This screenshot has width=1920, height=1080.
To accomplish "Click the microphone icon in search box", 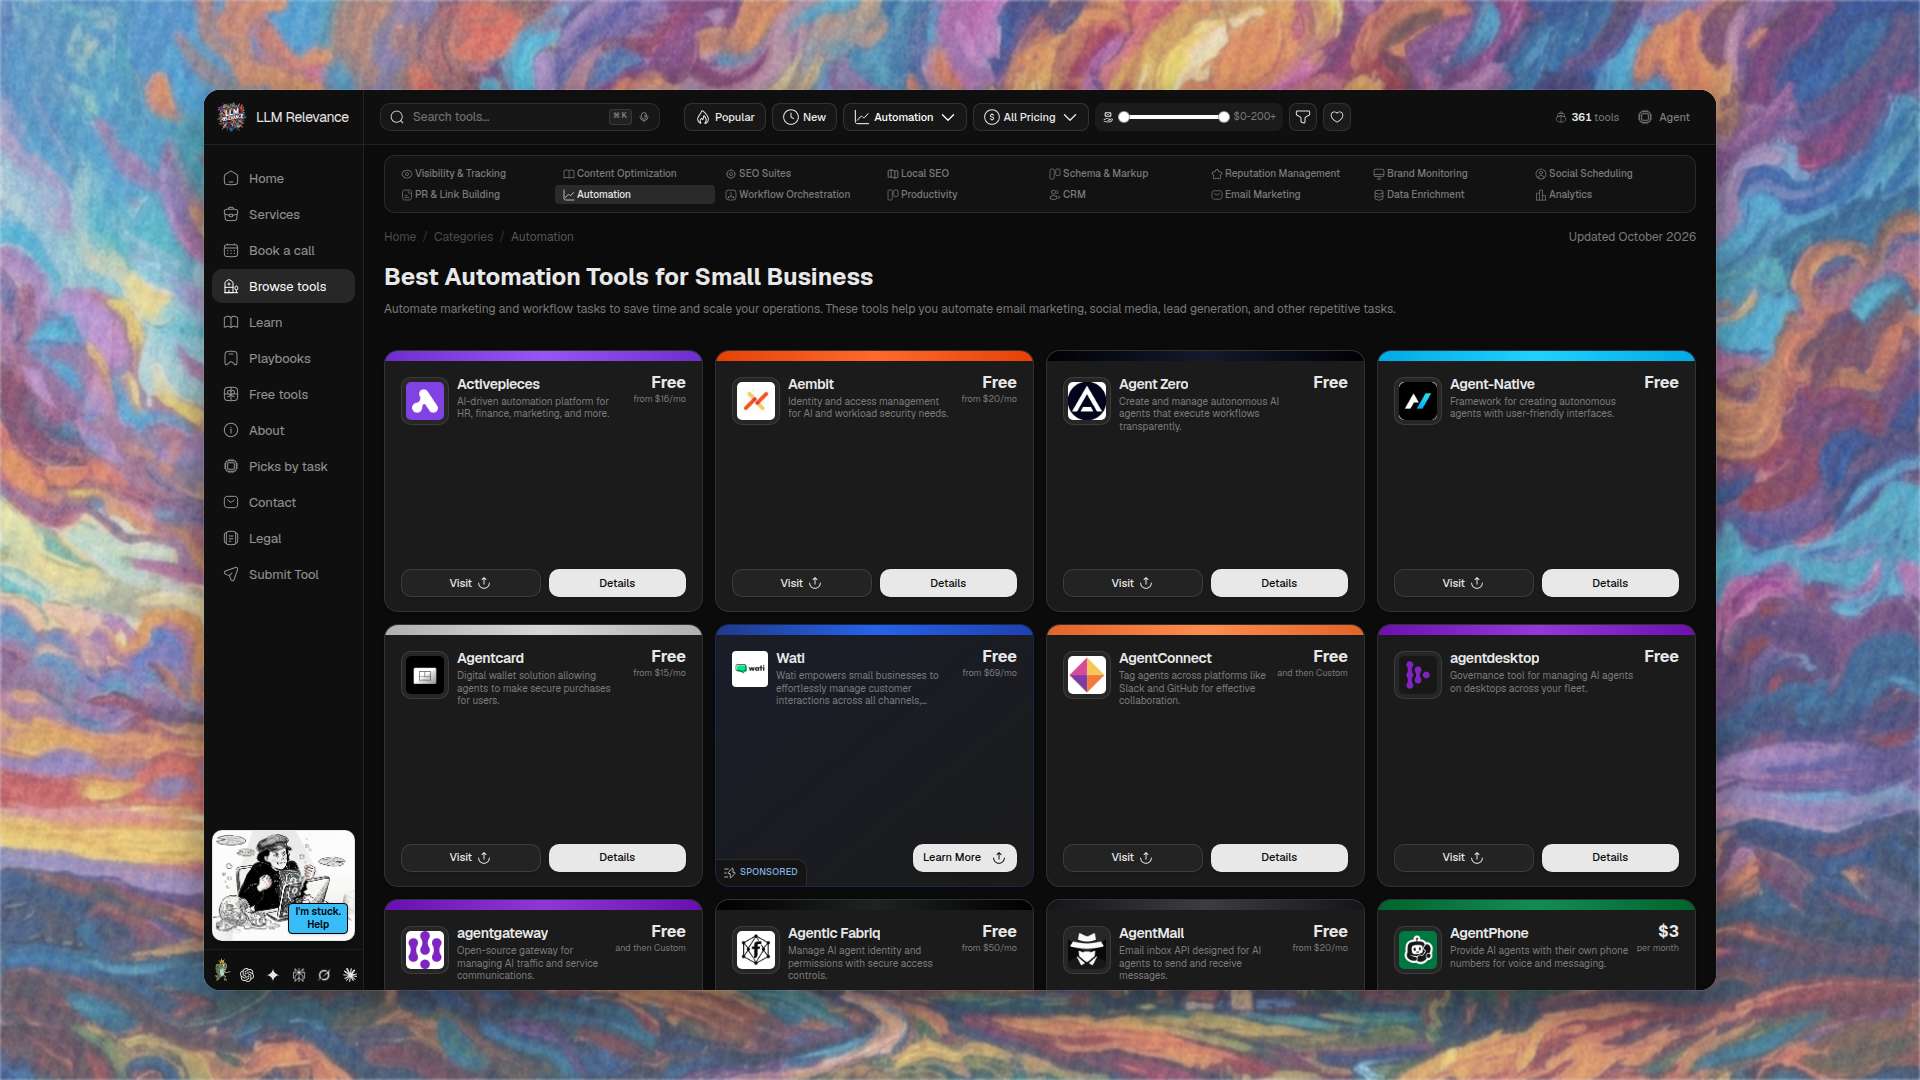I will tap(644, 117).
